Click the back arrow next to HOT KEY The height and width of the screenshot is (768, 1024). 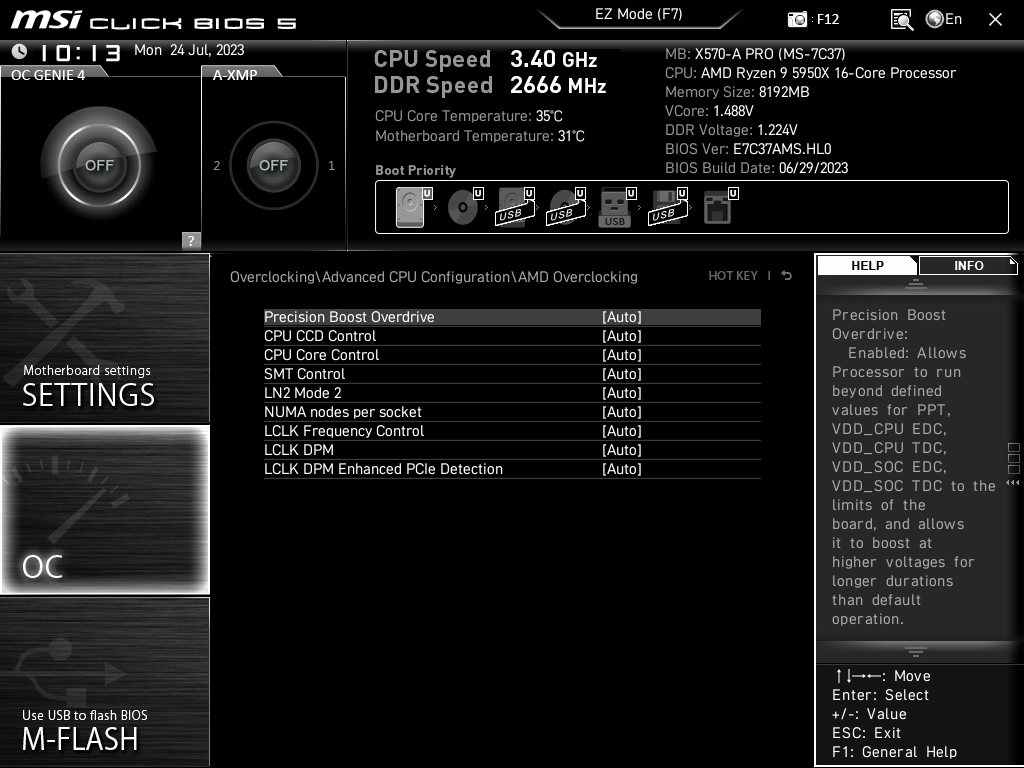click(786, 276)
